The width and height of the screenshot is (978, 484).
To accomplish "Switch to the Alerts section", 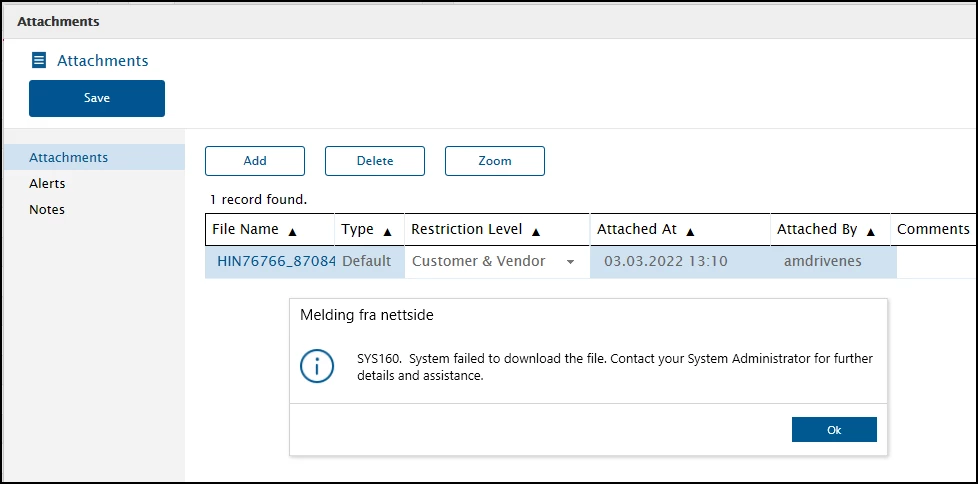I will pyautogui.click(x=47, y=183).
